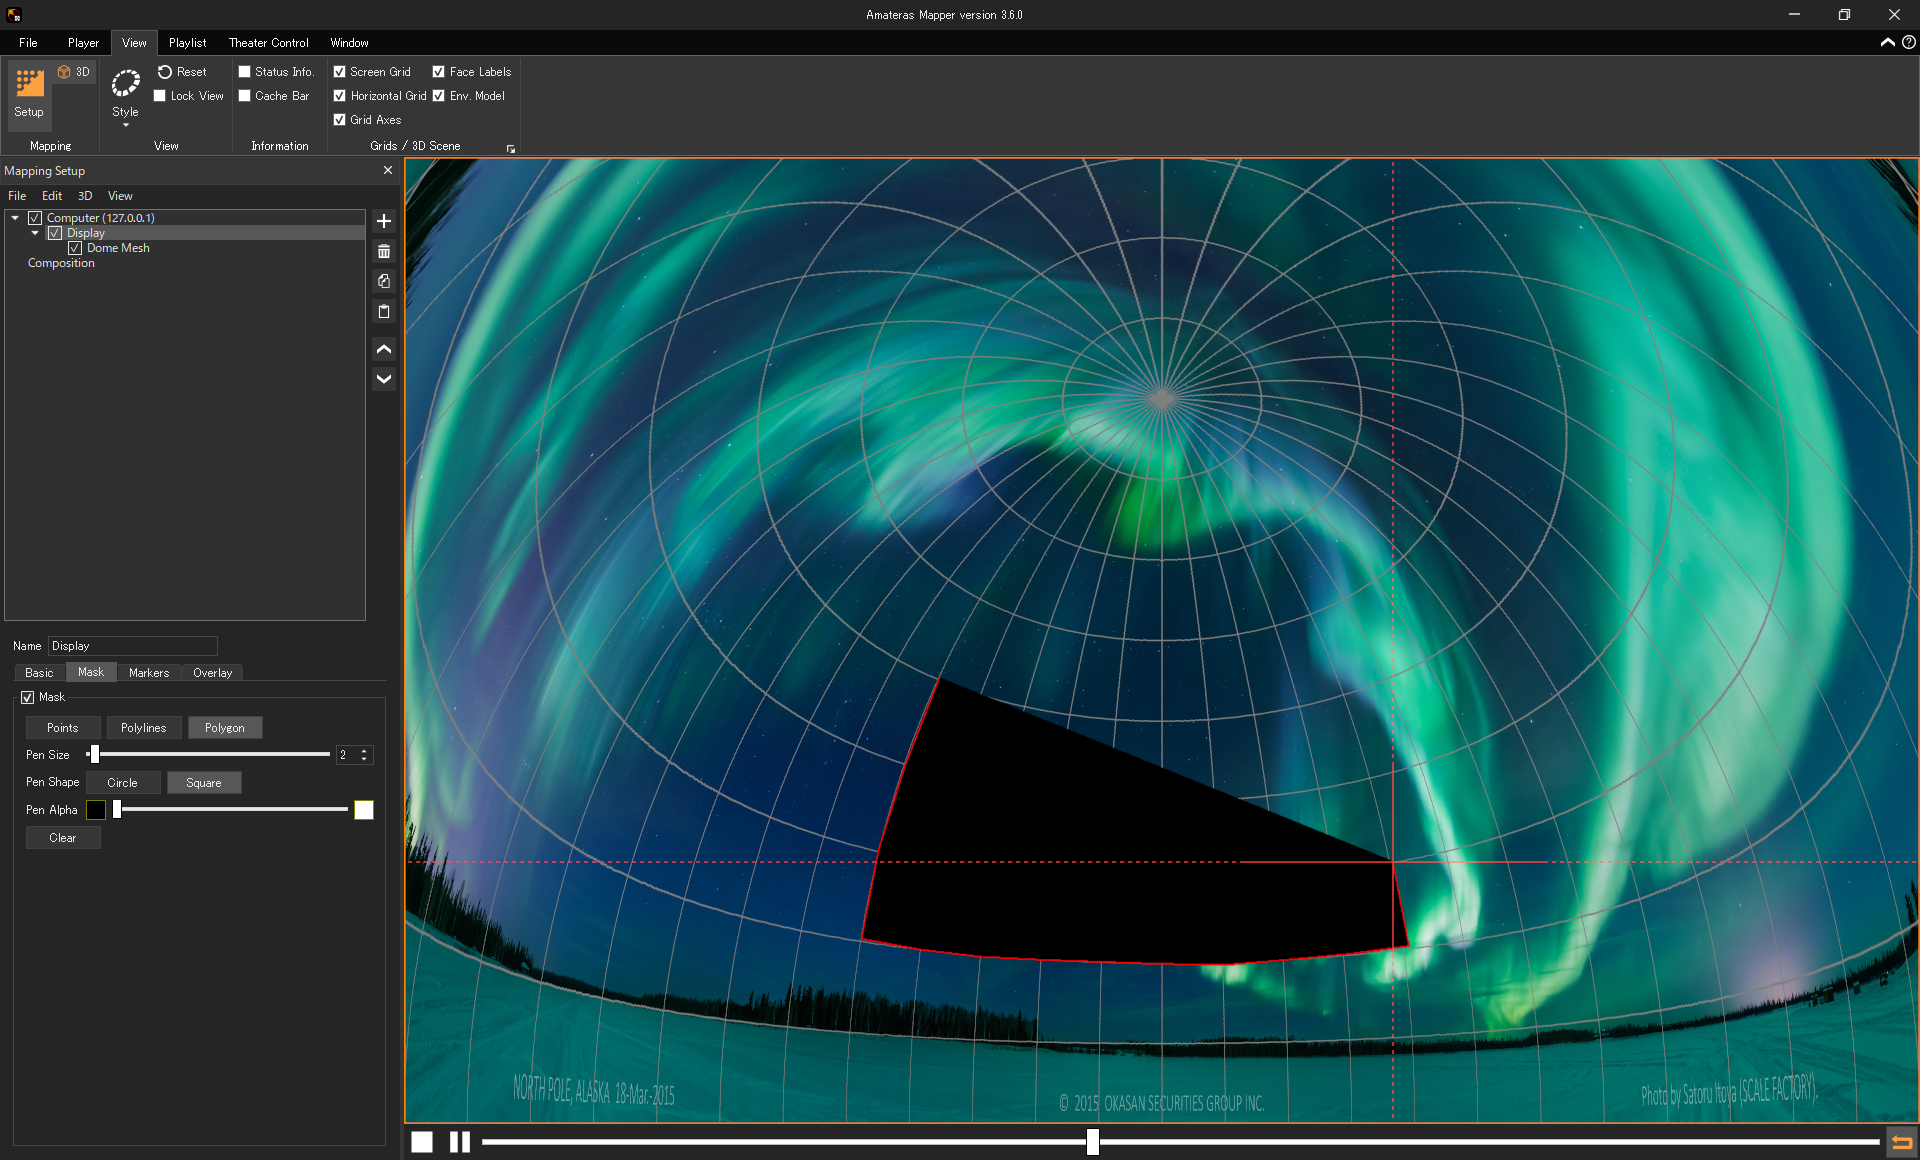Reset the view
1920x1160 pixels.
pyautogui.click(x=182, y=72)
